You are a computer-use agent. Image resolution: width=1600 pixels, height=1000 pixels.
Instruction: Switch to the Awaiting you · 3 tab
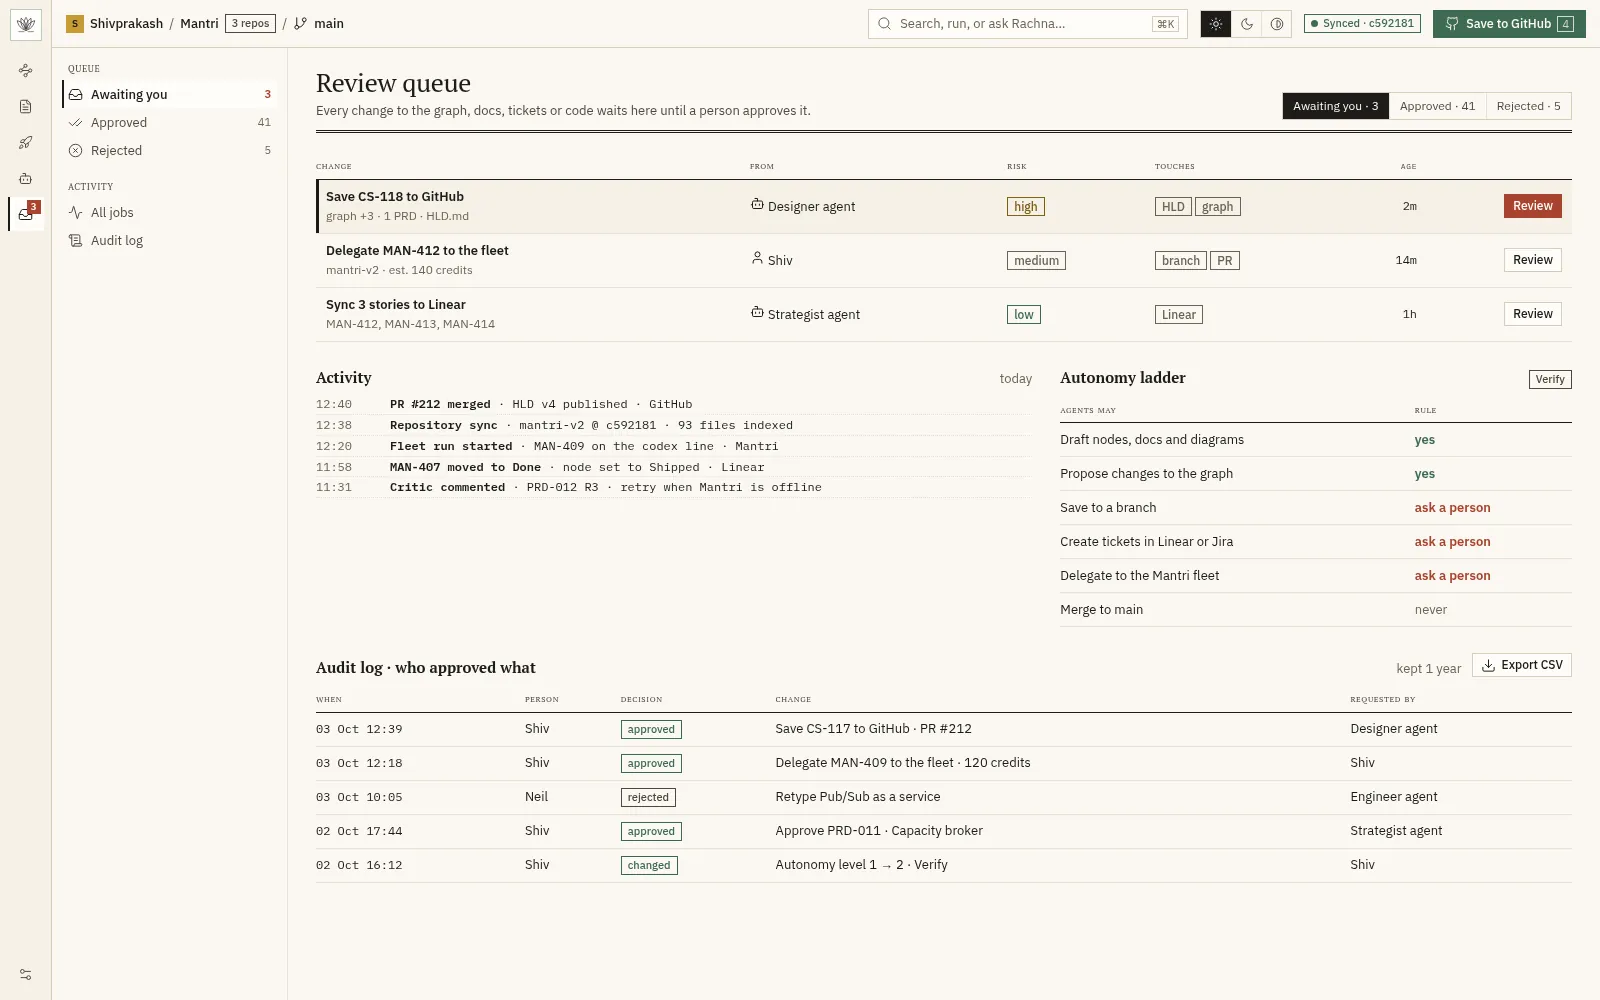click(1335, 106)
